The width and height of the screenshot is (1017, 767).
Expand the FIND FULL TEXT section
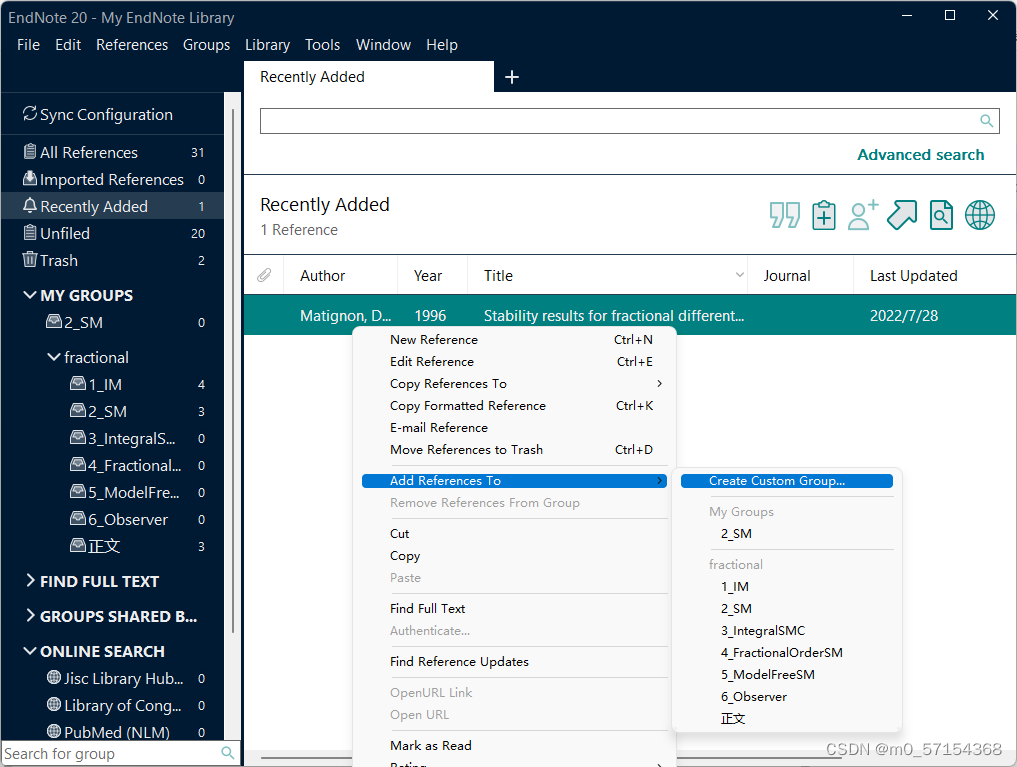coord(30,580)
